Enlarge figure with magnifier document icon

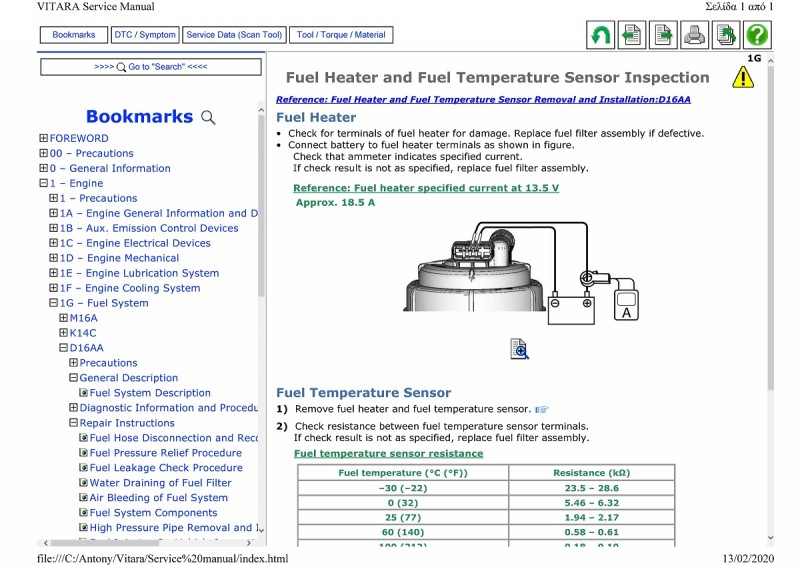pos(519,349)
